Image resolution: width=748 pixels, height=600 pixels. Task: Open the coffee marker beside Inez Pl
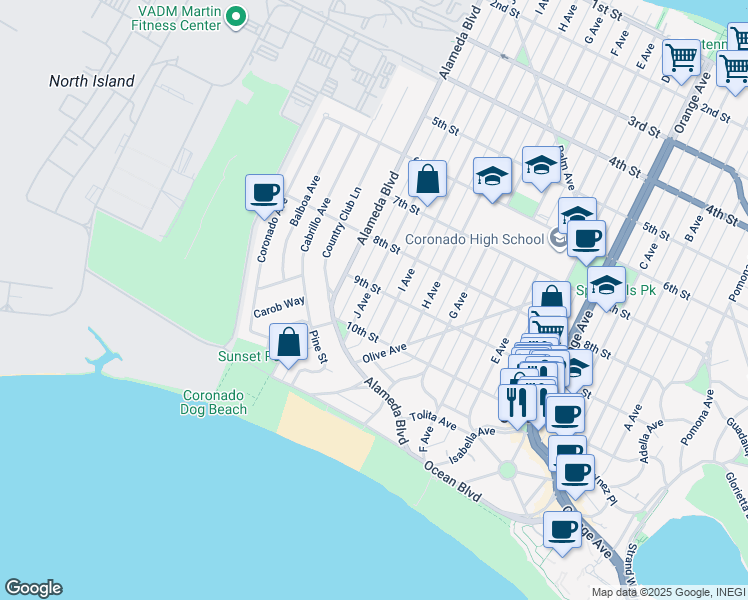click(x=576, y=474)
